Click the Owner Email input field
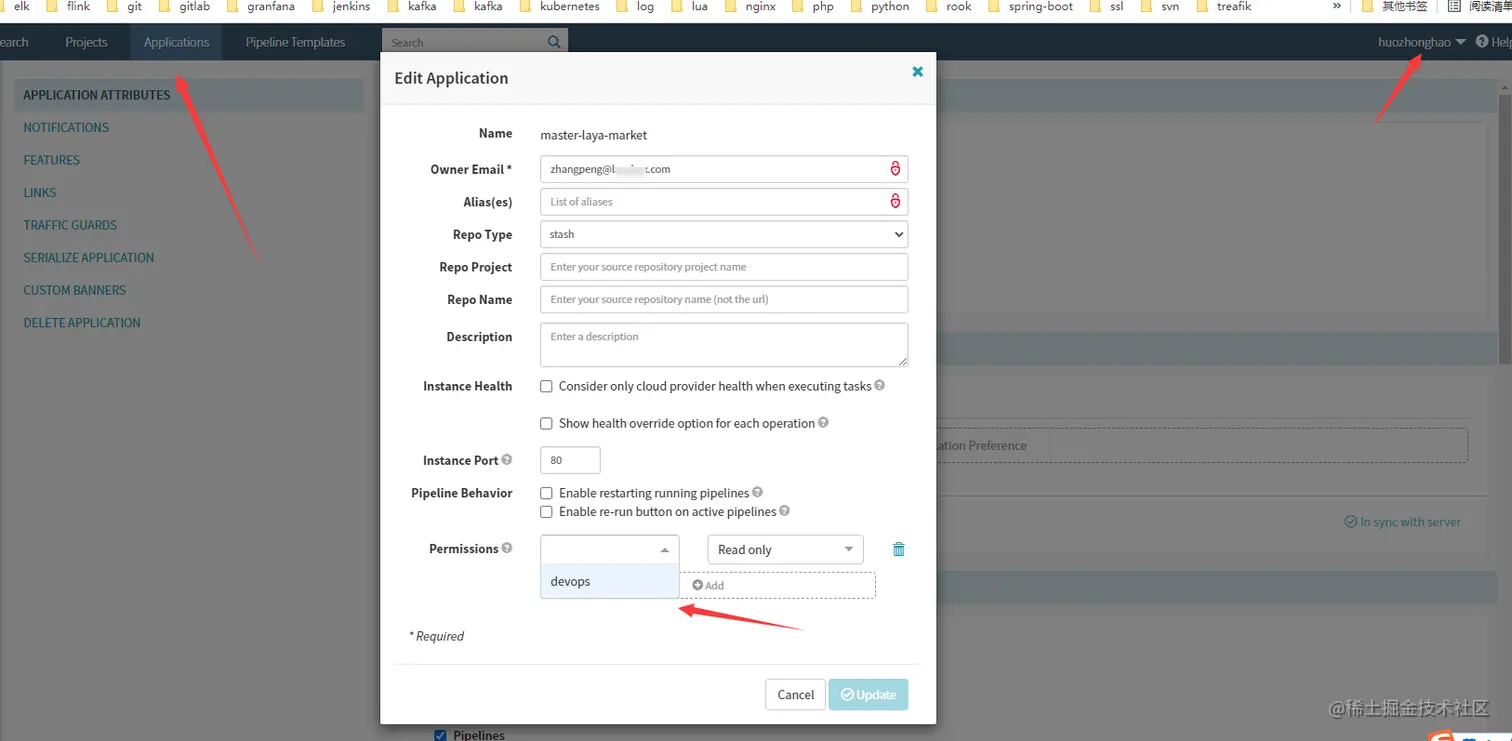This screenshot has width=1512, height=741. pos(724,169)
